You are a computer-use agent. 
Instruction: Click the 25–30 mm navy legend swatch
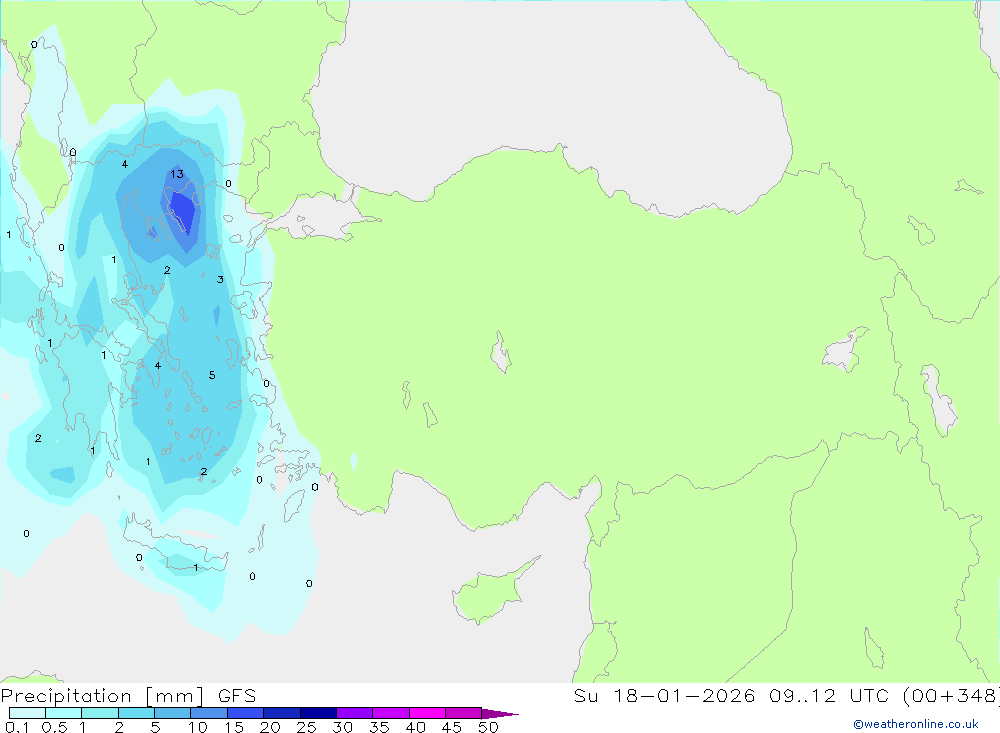(x=318, y=713)
